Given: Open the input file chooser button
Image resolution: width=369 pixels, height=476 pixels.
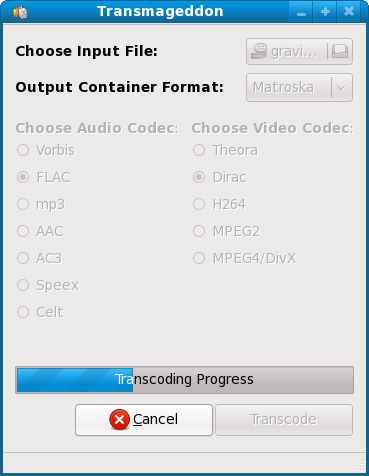Looking at the screenshot, I should point(299,52).
